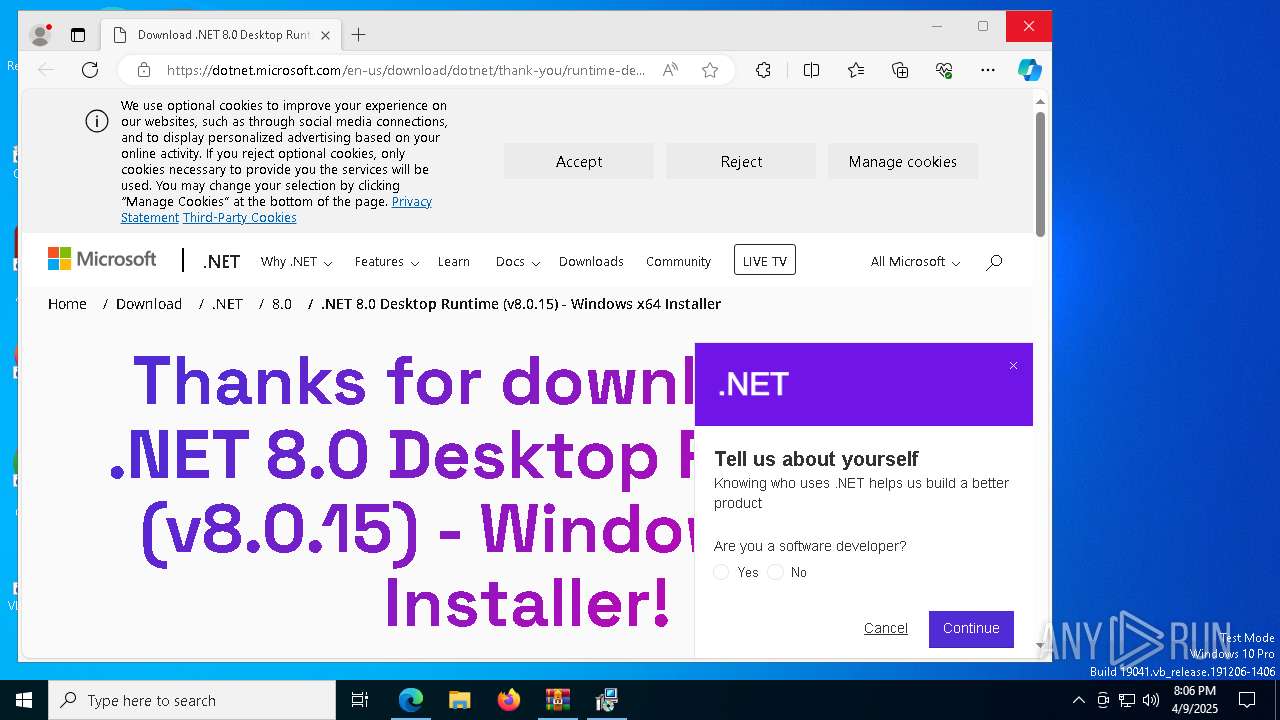Open the installer app on taskbar
Image resolution: width=1280 pixels, height=720 pixels.
pos(606,700)
